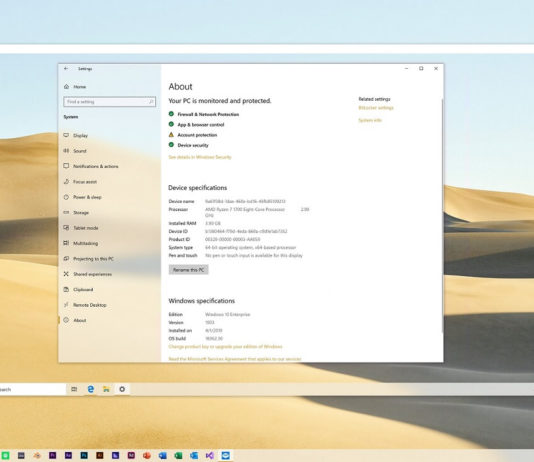
Task: Open After Effects from bottom taskbar
Action: [68, 455]
